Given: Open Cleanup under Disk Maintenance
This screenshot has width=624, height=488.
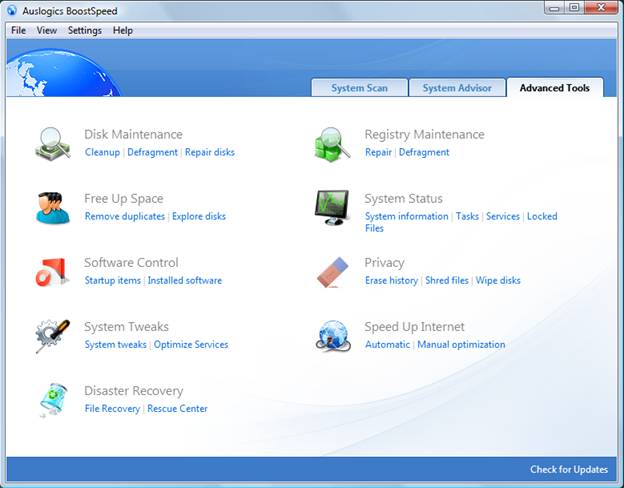Looking at the screenshot, I should coord(102,152).
